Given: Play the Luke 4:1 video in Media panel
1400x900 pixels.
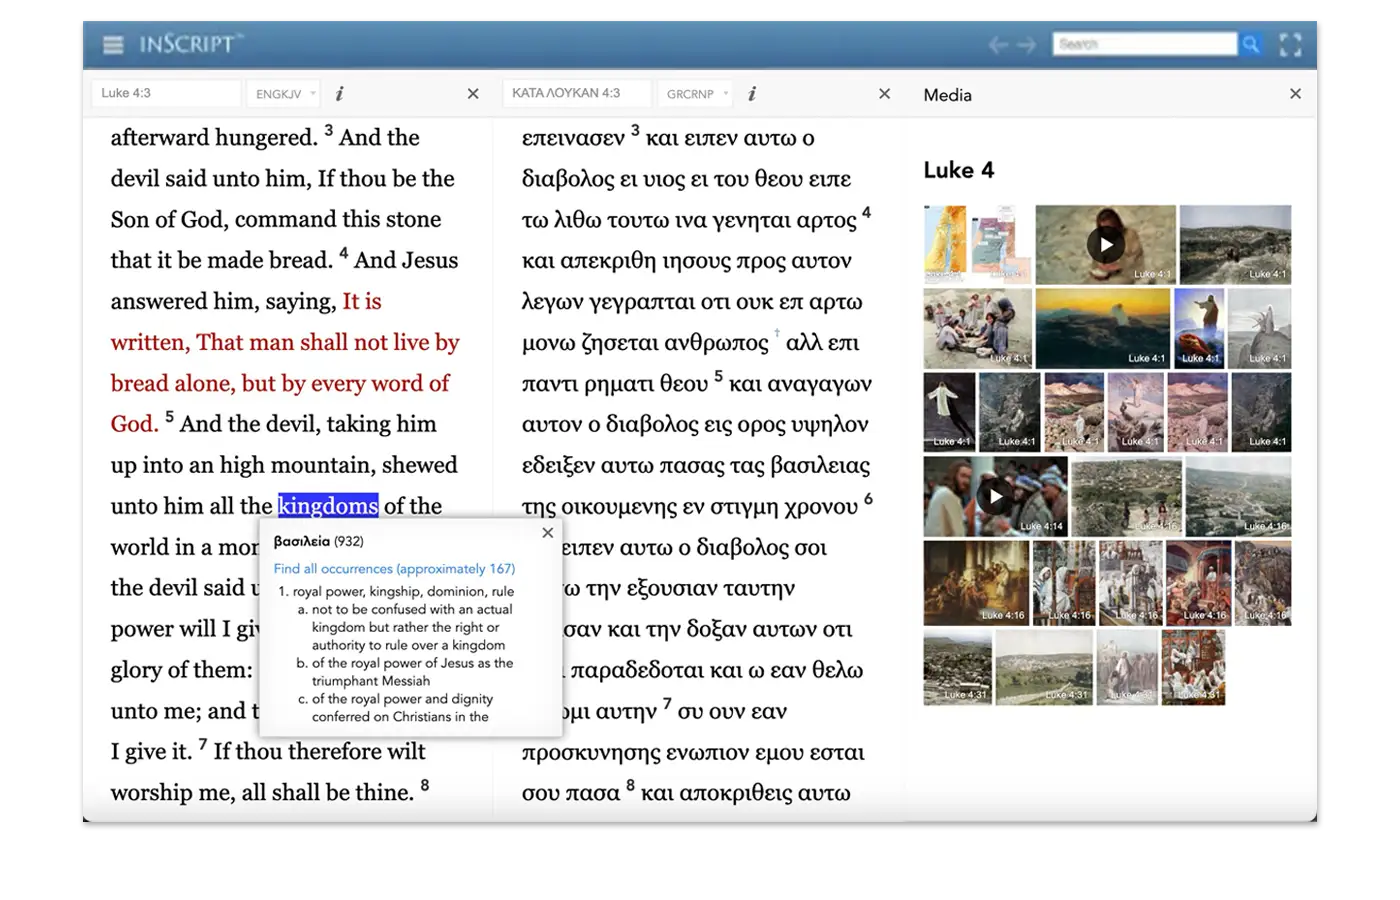Looking at the screenshot, I should click(1104, 243).
